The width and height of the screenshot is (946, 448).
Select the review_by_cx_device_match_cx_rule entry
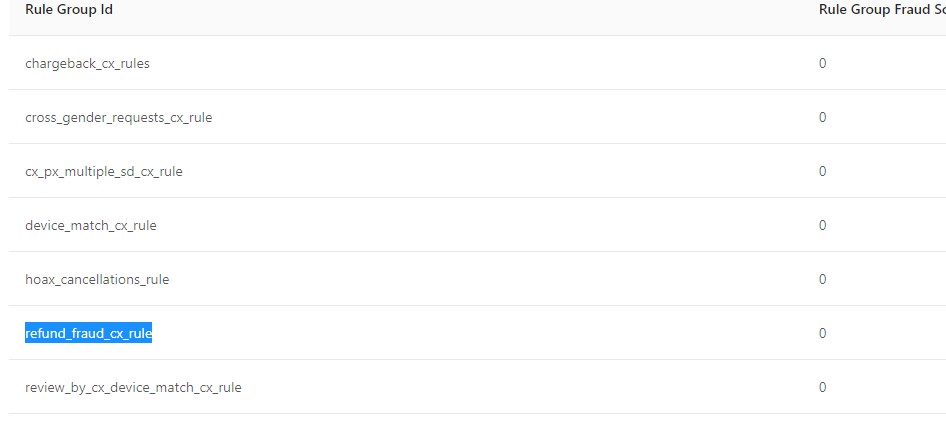(133, 388)
